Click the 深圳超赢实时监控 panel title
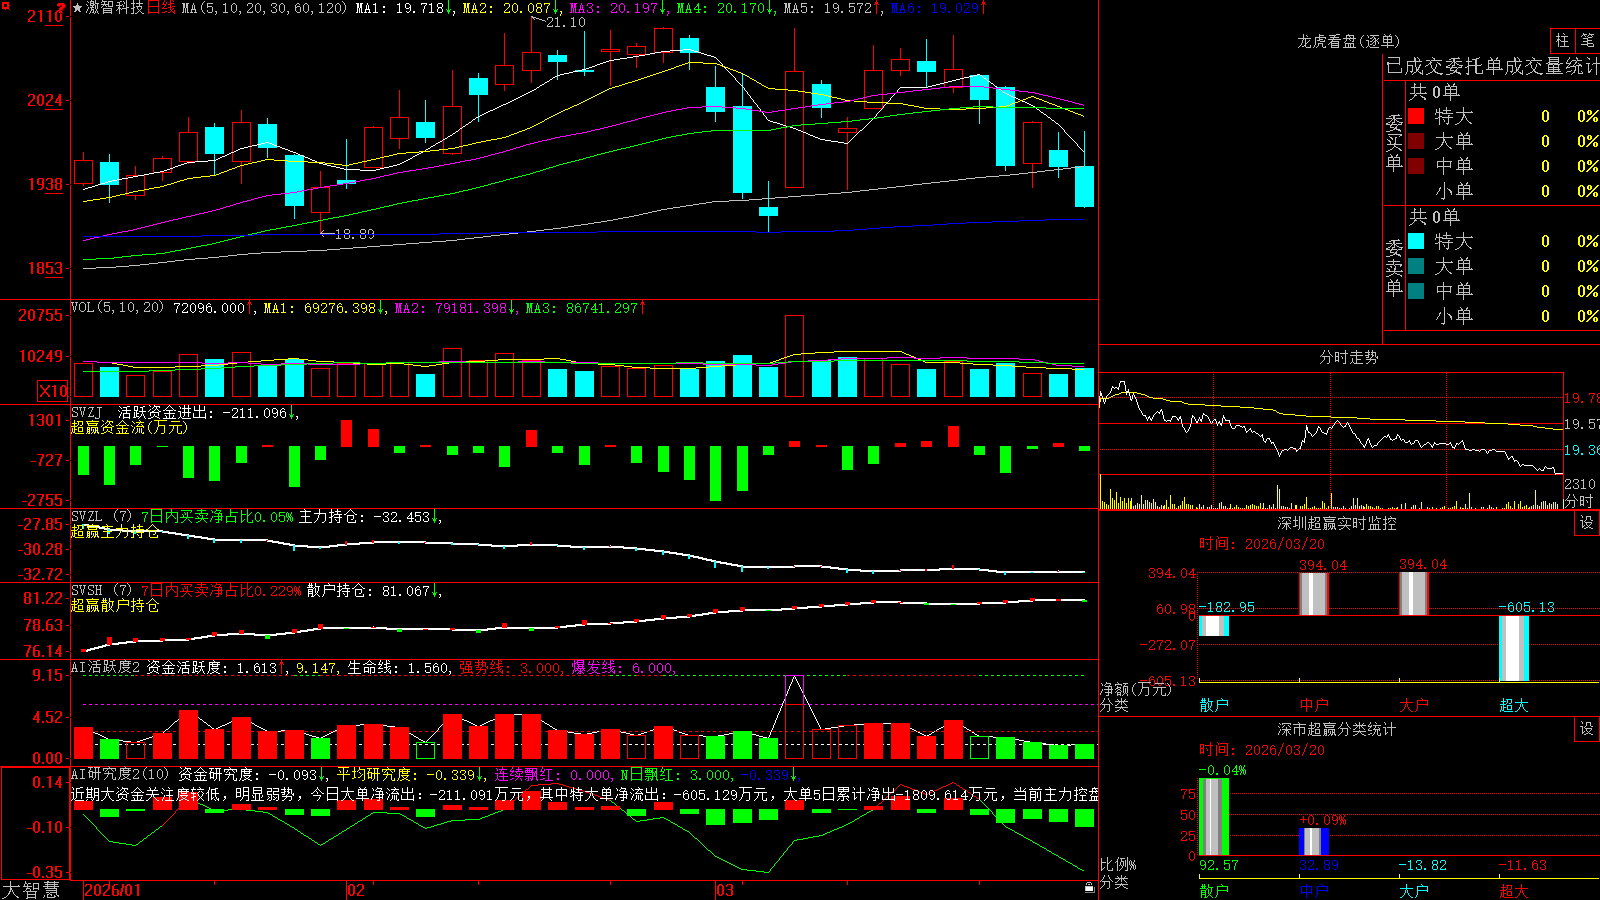 click(x=1337, y=523)
